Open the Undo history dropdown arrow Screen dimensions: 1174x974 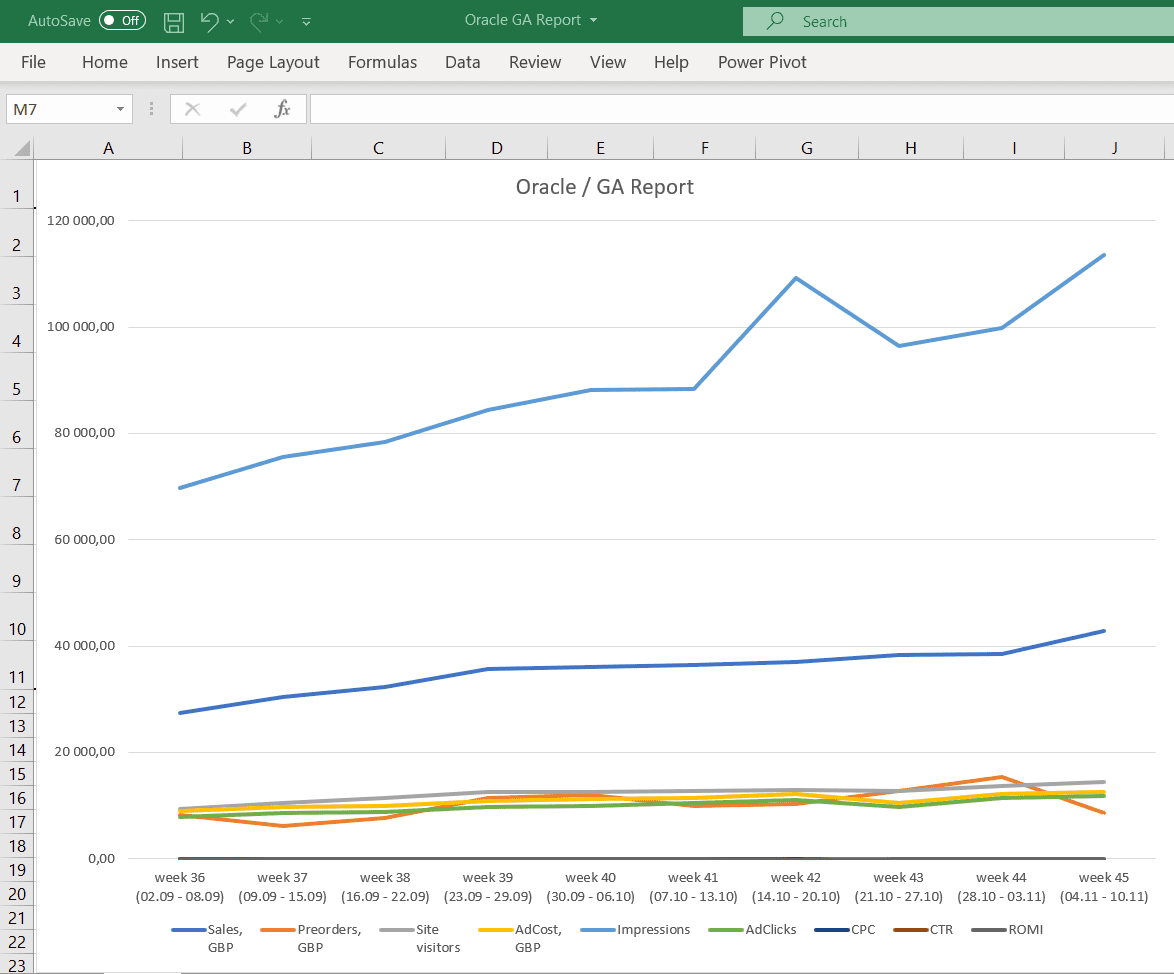(x=231, y=22)
